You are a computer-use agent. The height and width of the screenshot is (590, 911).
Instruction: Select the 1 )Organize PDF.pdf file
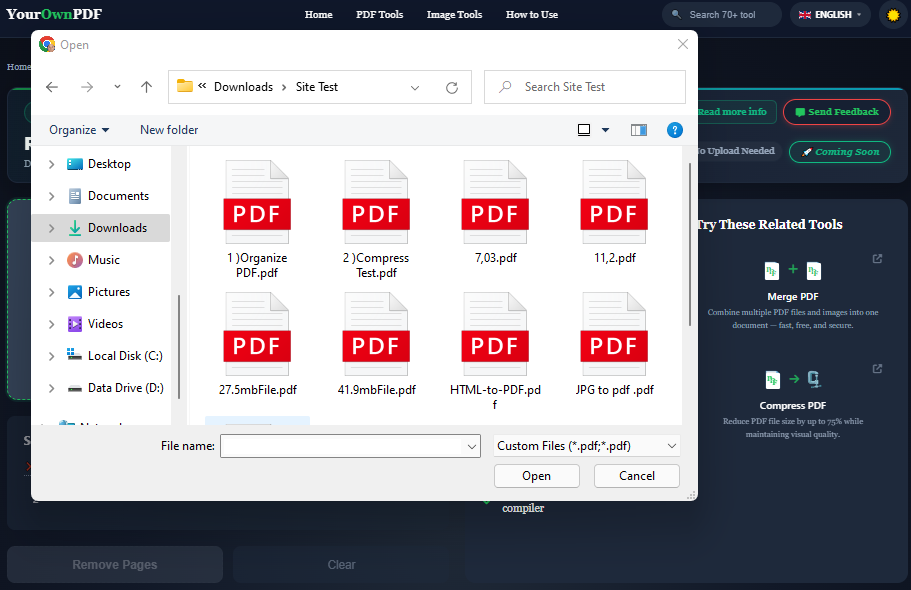(257, 219)
